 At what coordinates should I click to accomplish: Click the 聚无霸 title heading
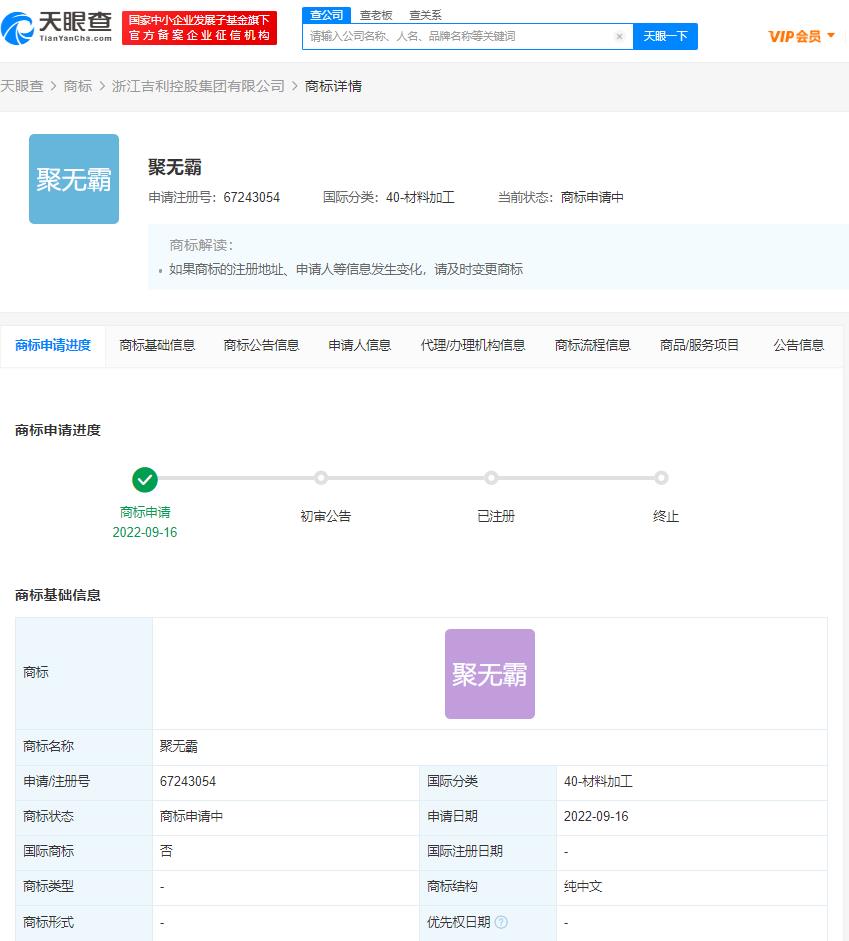point(175,167)
